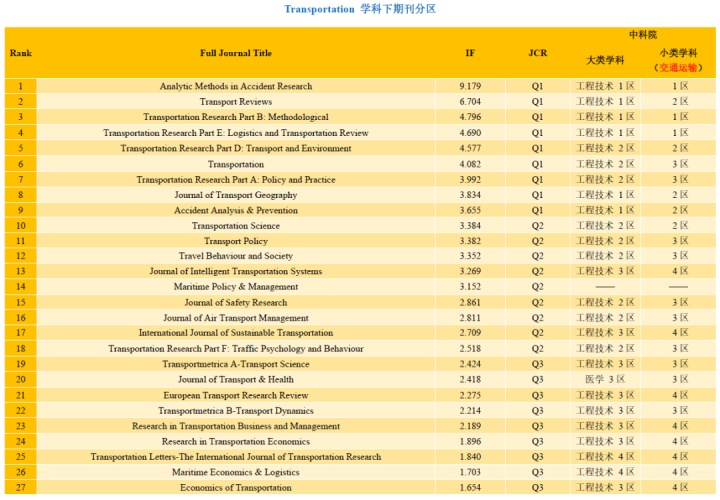Click '4区' sub-category in Transportation Letters row
The width and height of the screenshot is (720, 500).
680,457
